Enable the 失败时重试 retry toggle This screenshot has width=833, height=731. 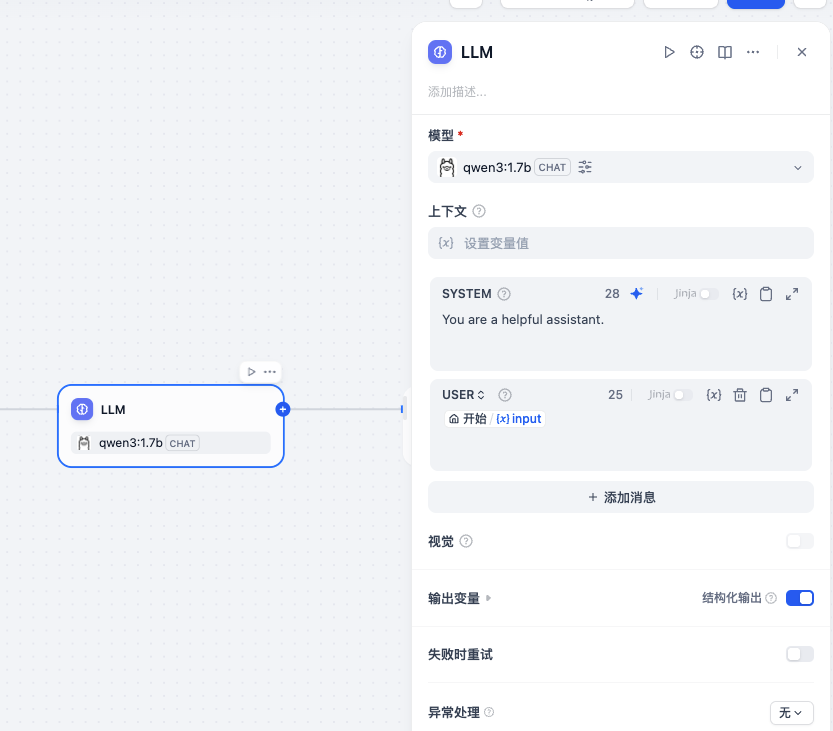point(799,654)
